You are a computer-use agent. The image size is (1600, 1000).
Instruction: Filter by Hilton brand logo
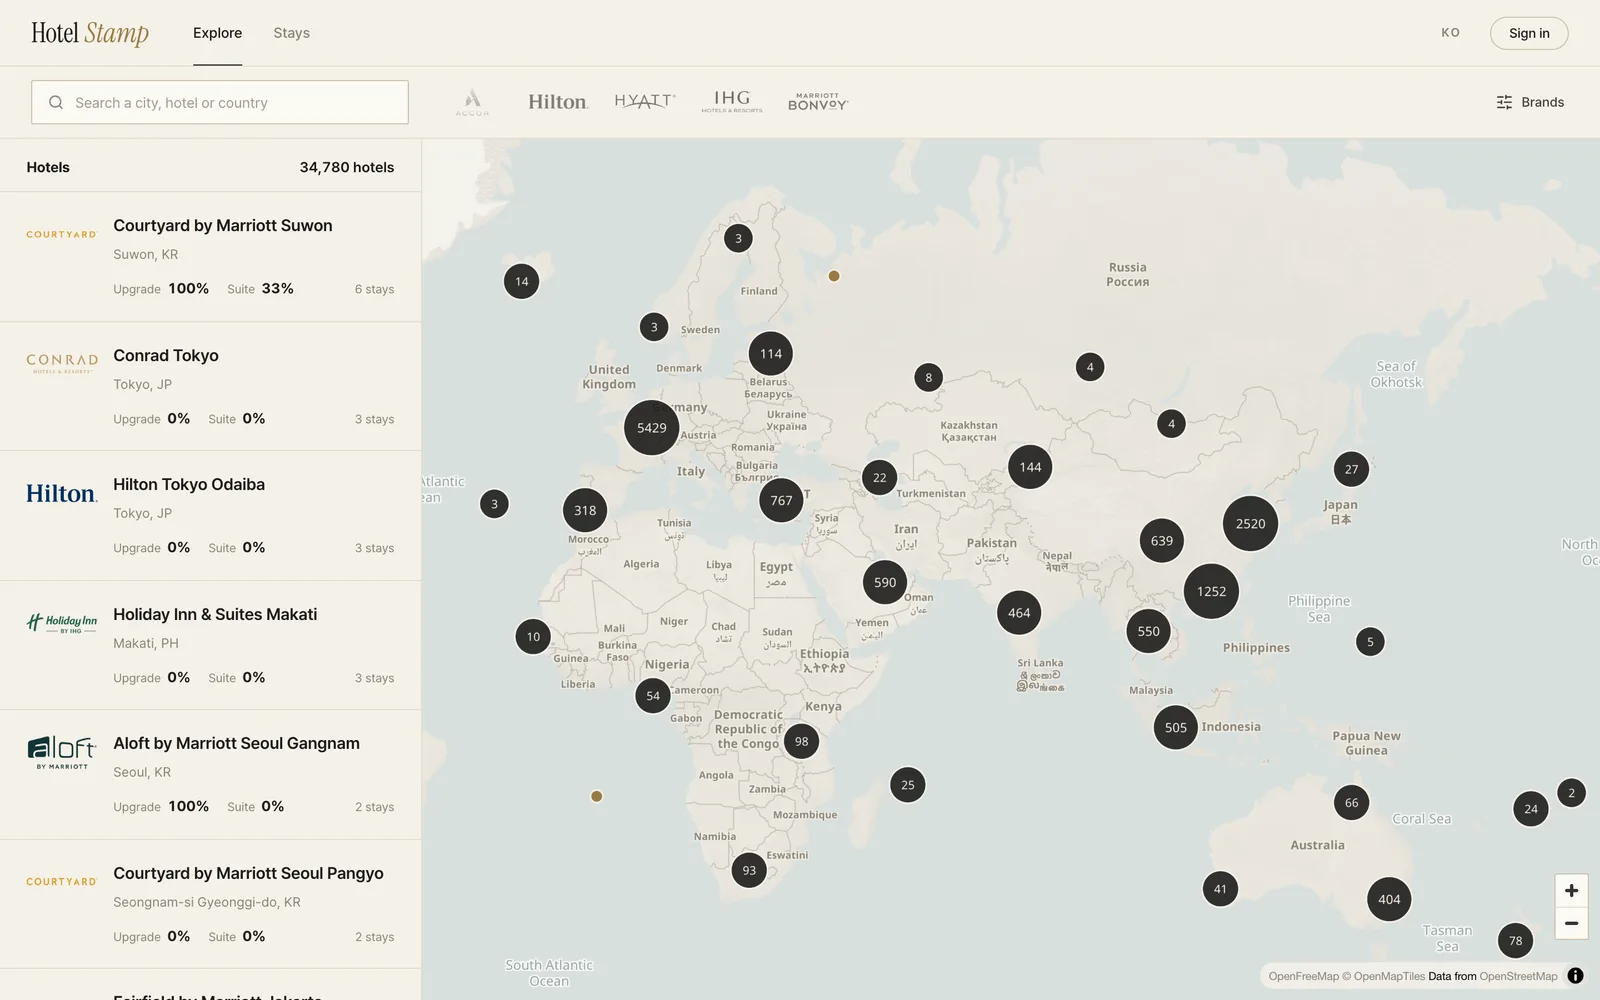coord(558,102)
